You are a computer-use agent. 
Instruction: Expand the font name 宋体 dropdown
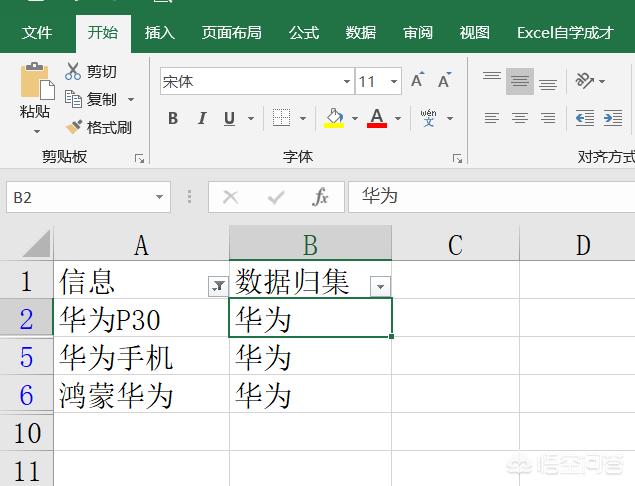tap(347, 81)
